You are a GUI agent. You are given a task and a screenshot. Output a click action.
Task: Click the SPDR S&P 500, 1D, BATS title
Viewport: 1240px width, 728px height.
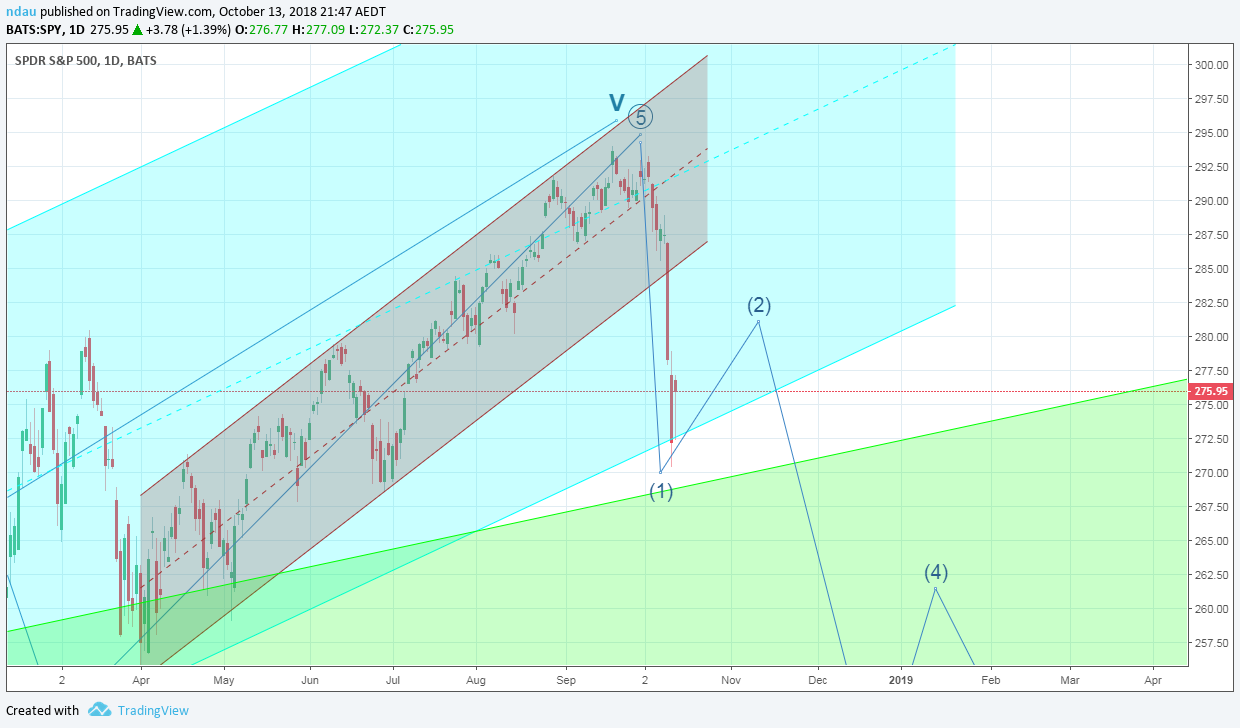pos(86,60)
